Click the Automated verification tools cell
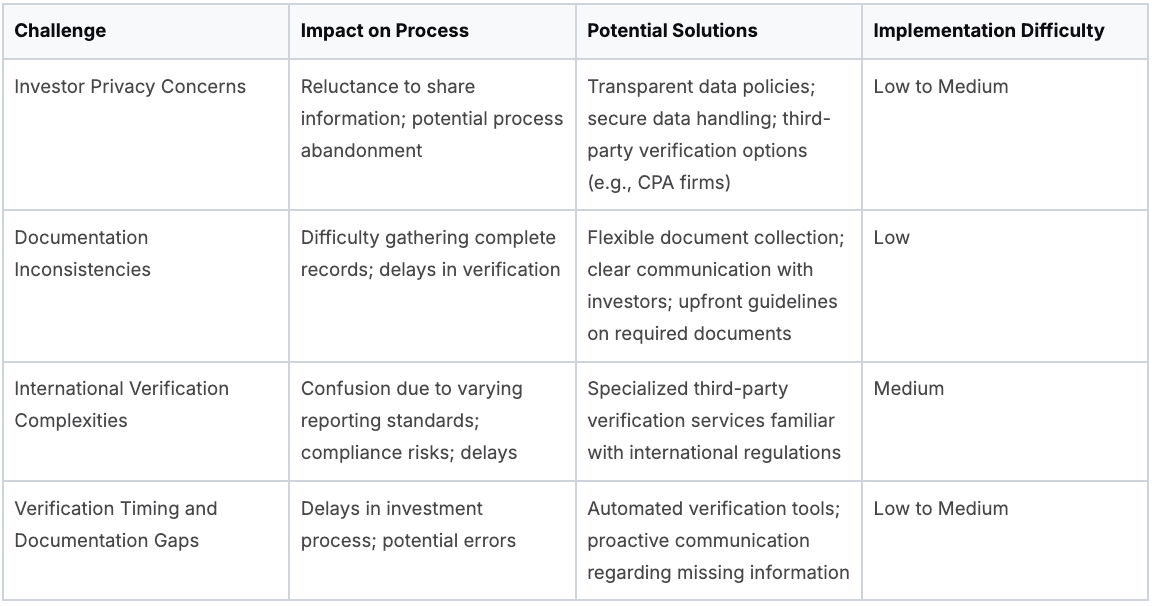This screenshot has width=1154, height=606. (x=718, y=540)
